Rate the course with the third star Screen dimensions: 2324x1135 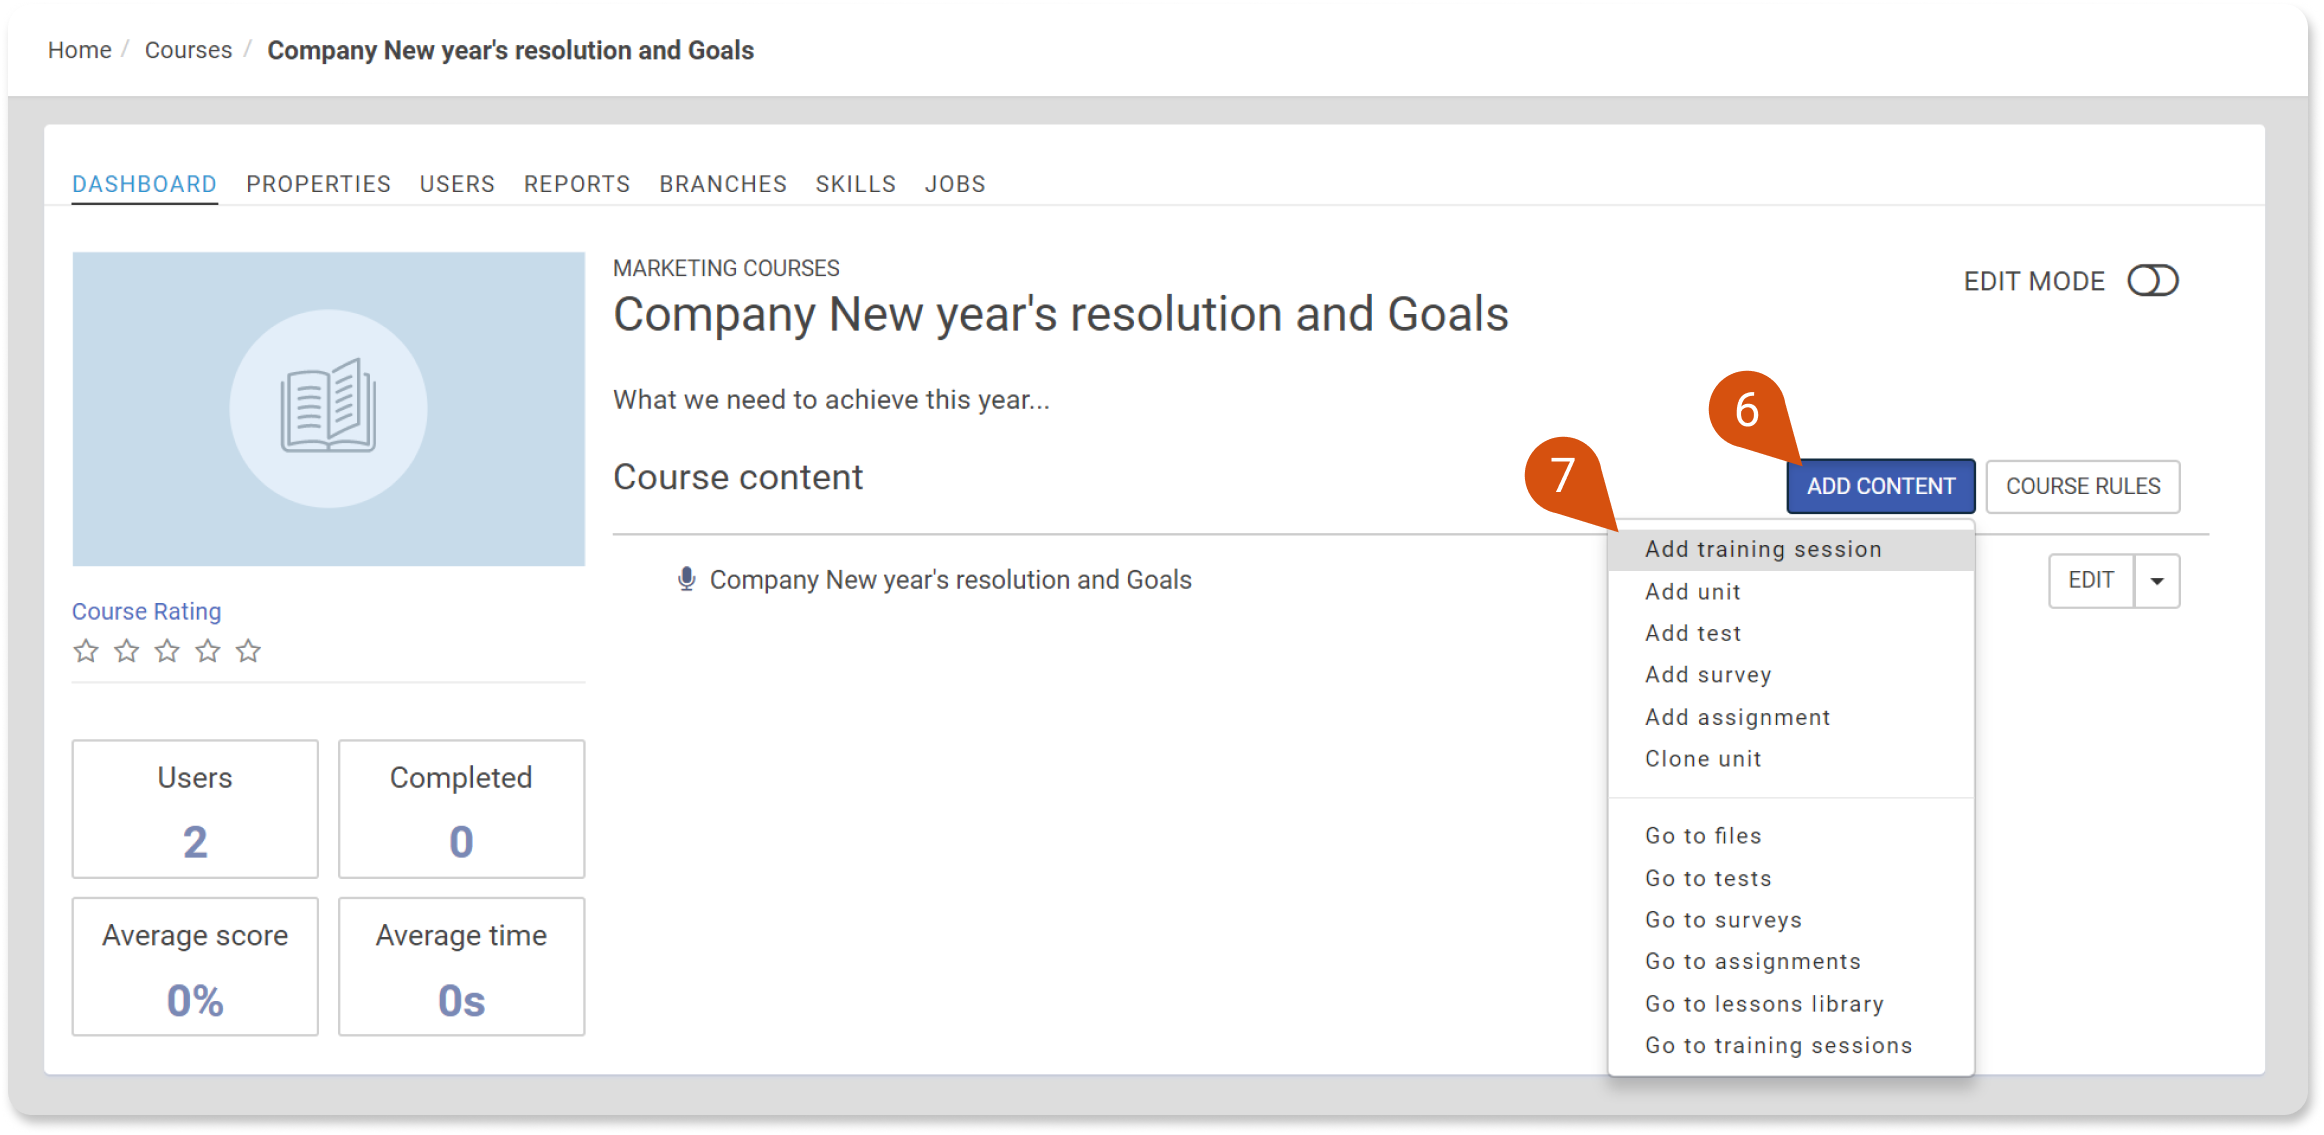[167, 652]
